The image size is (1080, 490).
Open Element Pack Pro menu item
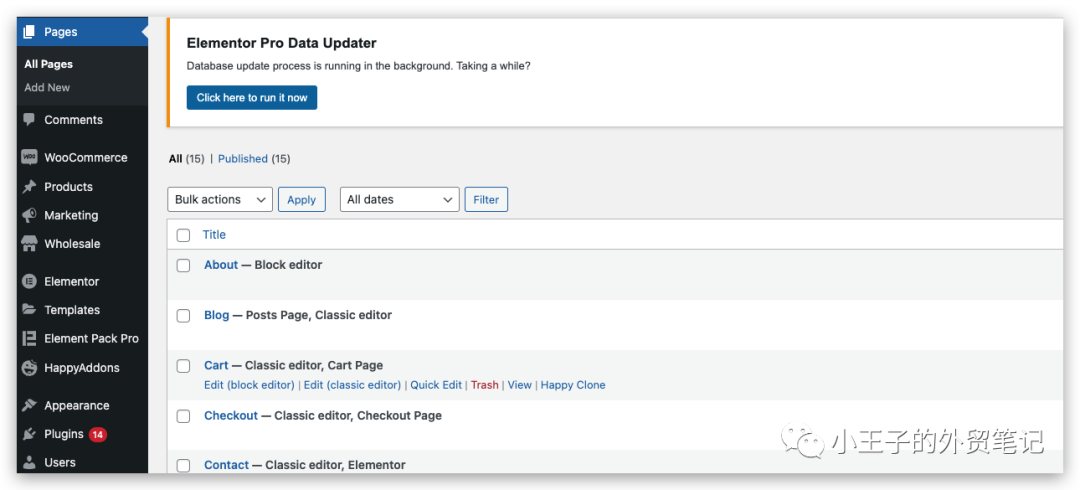[x=91, y=338]
